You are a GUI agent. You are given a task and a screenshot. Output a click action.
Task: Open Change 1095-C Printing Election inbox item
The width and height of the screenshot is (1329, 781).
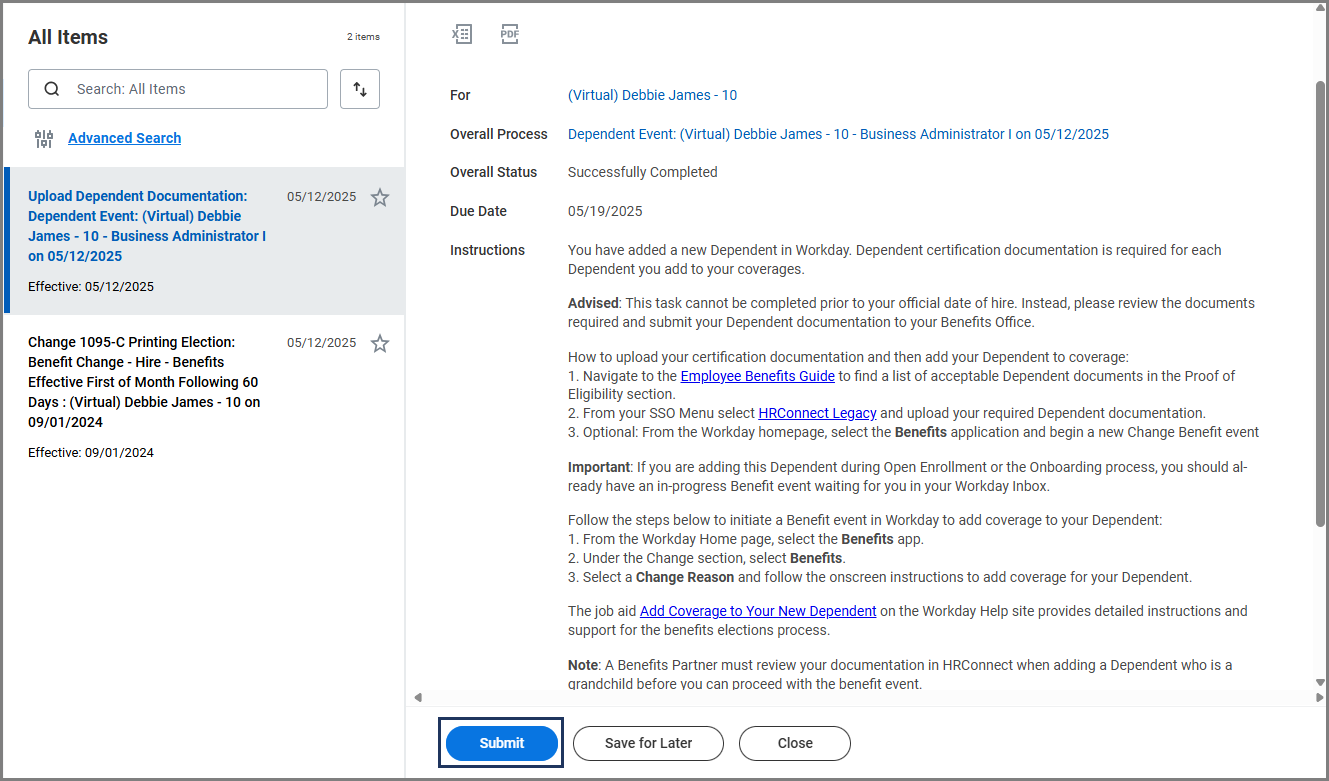coord(147,382)
